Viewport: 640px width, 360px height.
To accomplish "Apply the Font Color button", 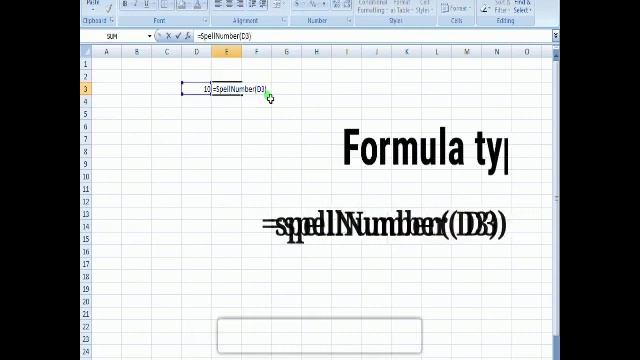I will (x=198, y=4).
